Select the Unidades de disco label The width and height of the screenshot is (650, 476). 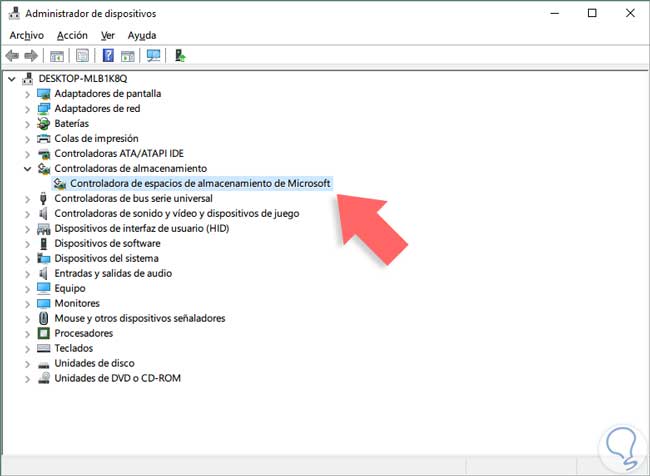(x=95, y=363)
